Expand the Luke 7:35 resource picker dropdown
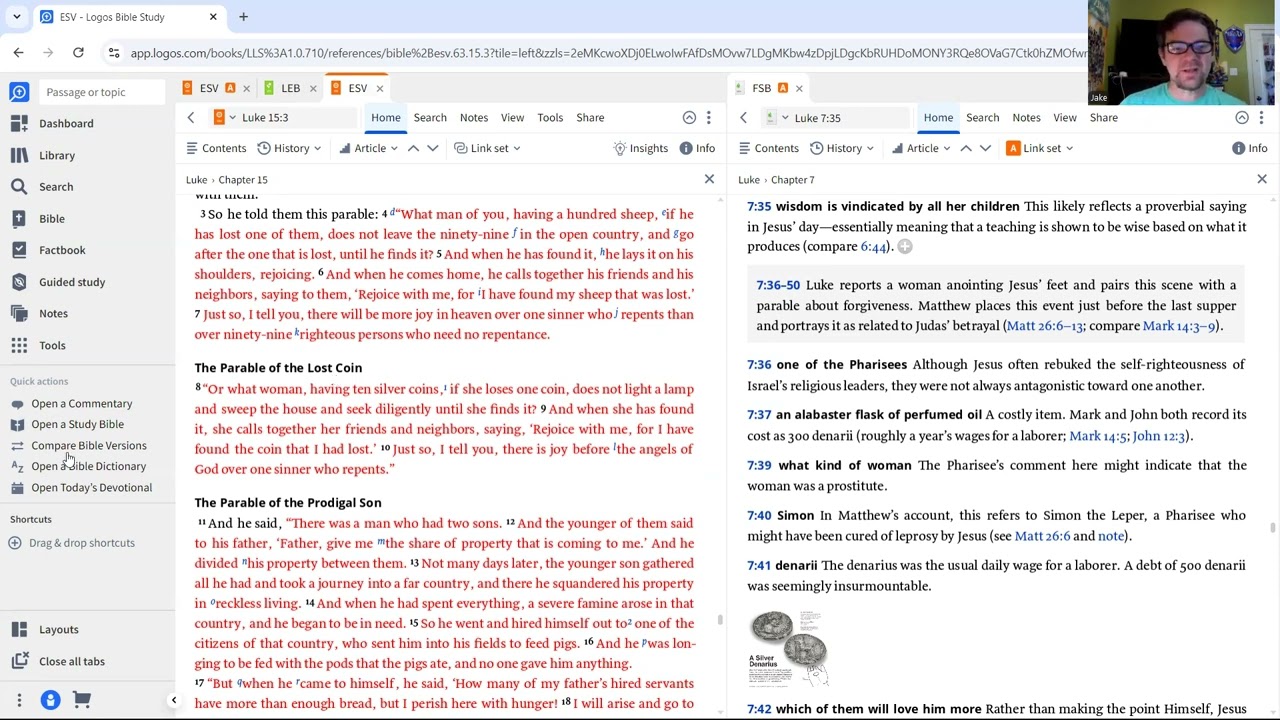Image resolution: width=1280 pixels, height=720 pixels. click(785, 118)
